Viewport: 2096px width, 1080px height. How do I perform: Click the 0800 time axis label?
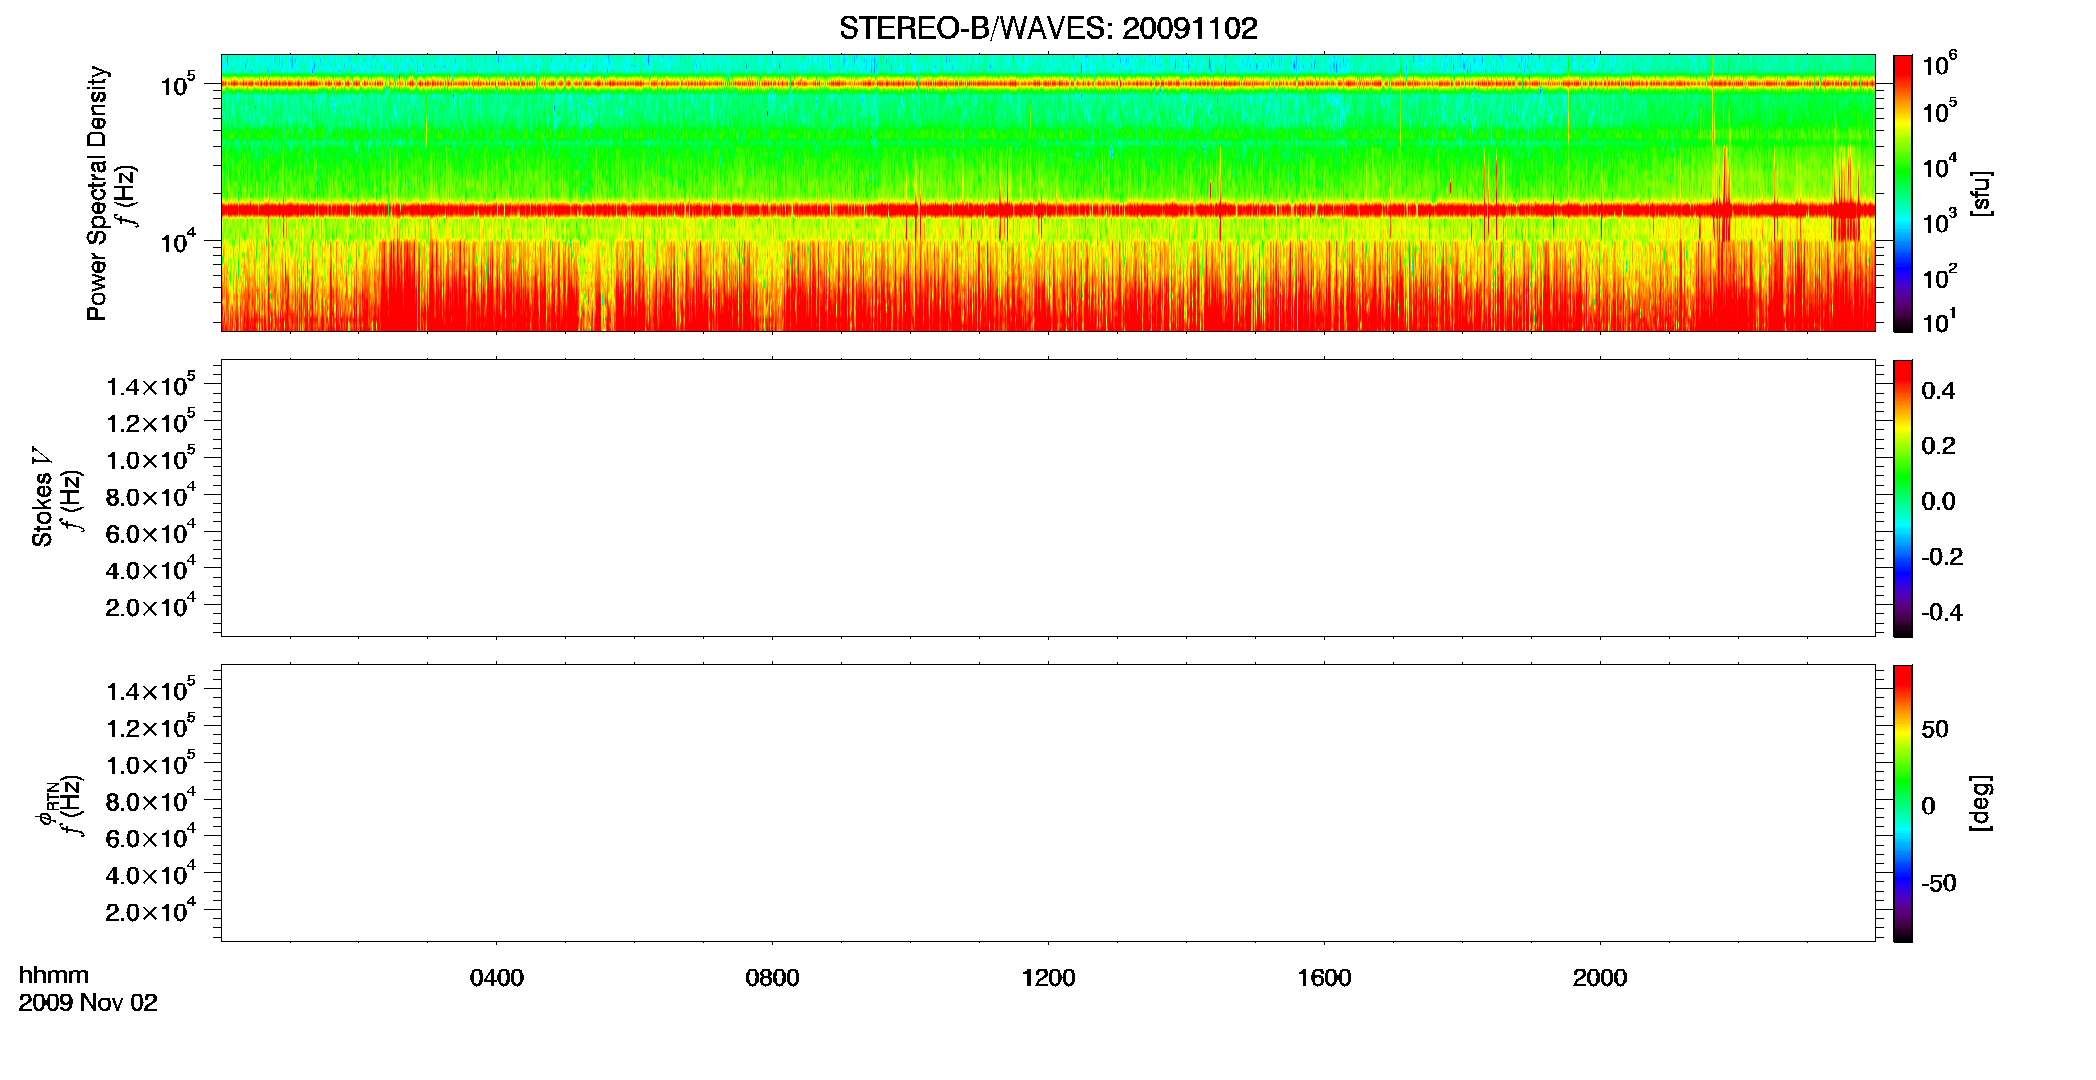(772, 978)
